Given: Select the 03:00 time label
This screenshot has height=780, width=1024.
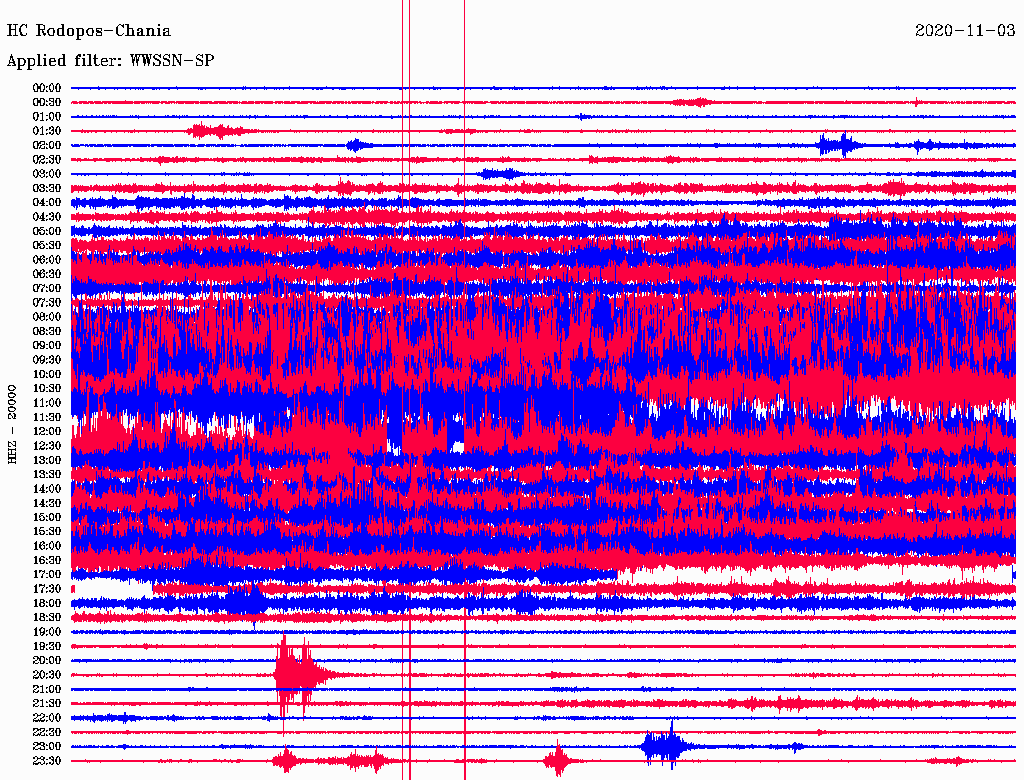Looking at the screenshot, I should [47, 174].
